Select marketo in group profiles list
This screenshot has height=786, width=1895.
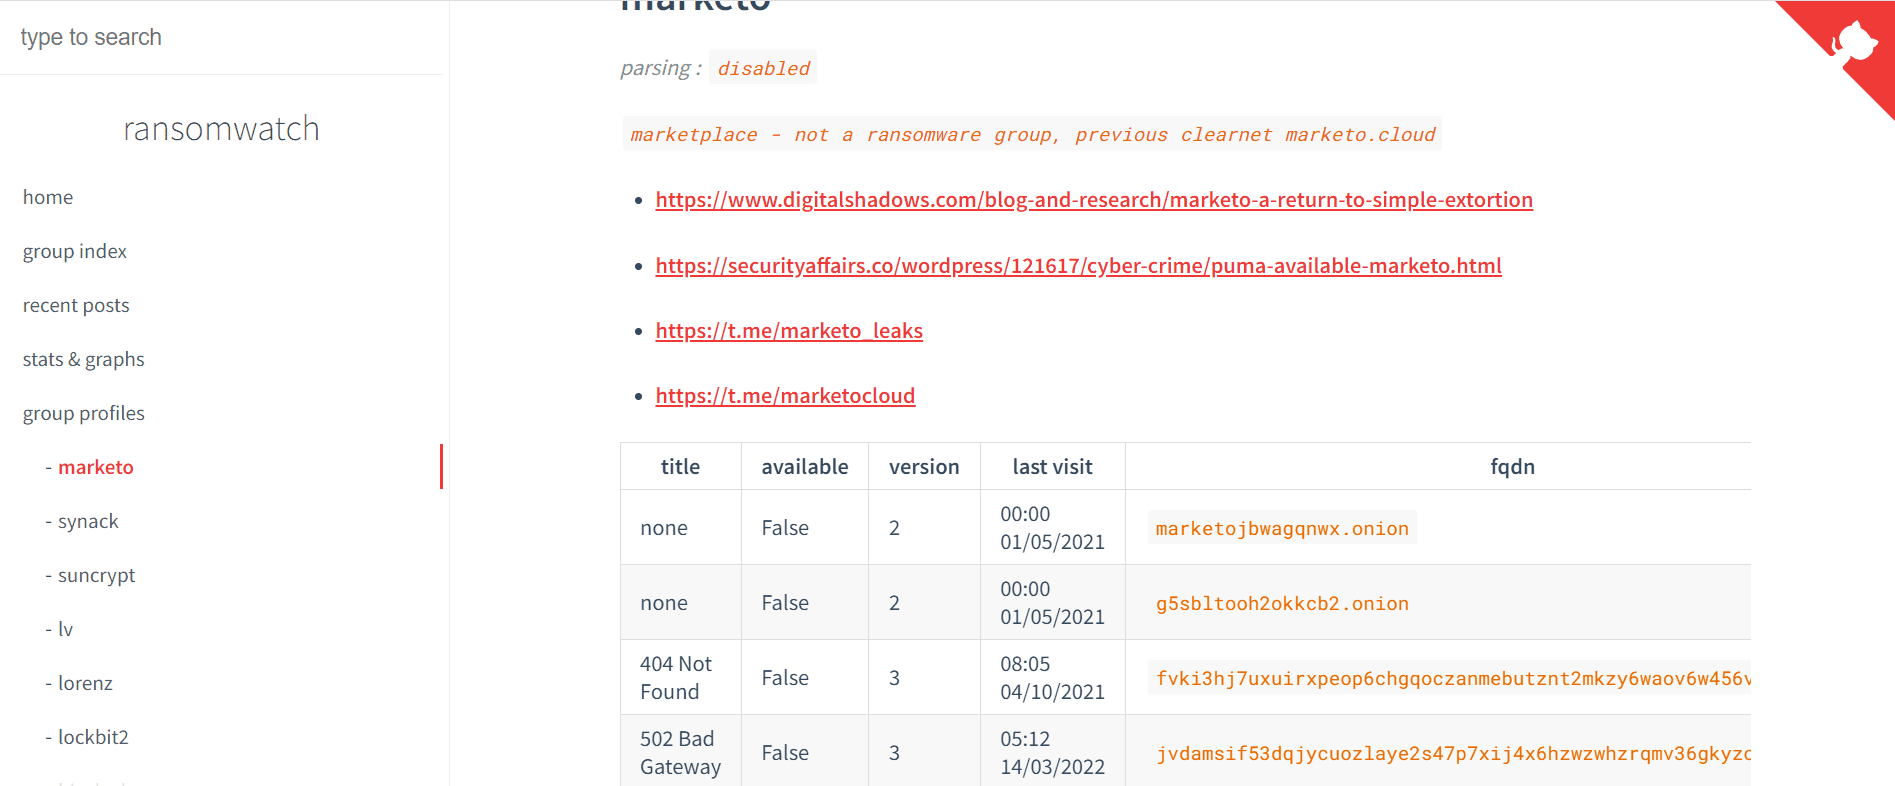95,467
